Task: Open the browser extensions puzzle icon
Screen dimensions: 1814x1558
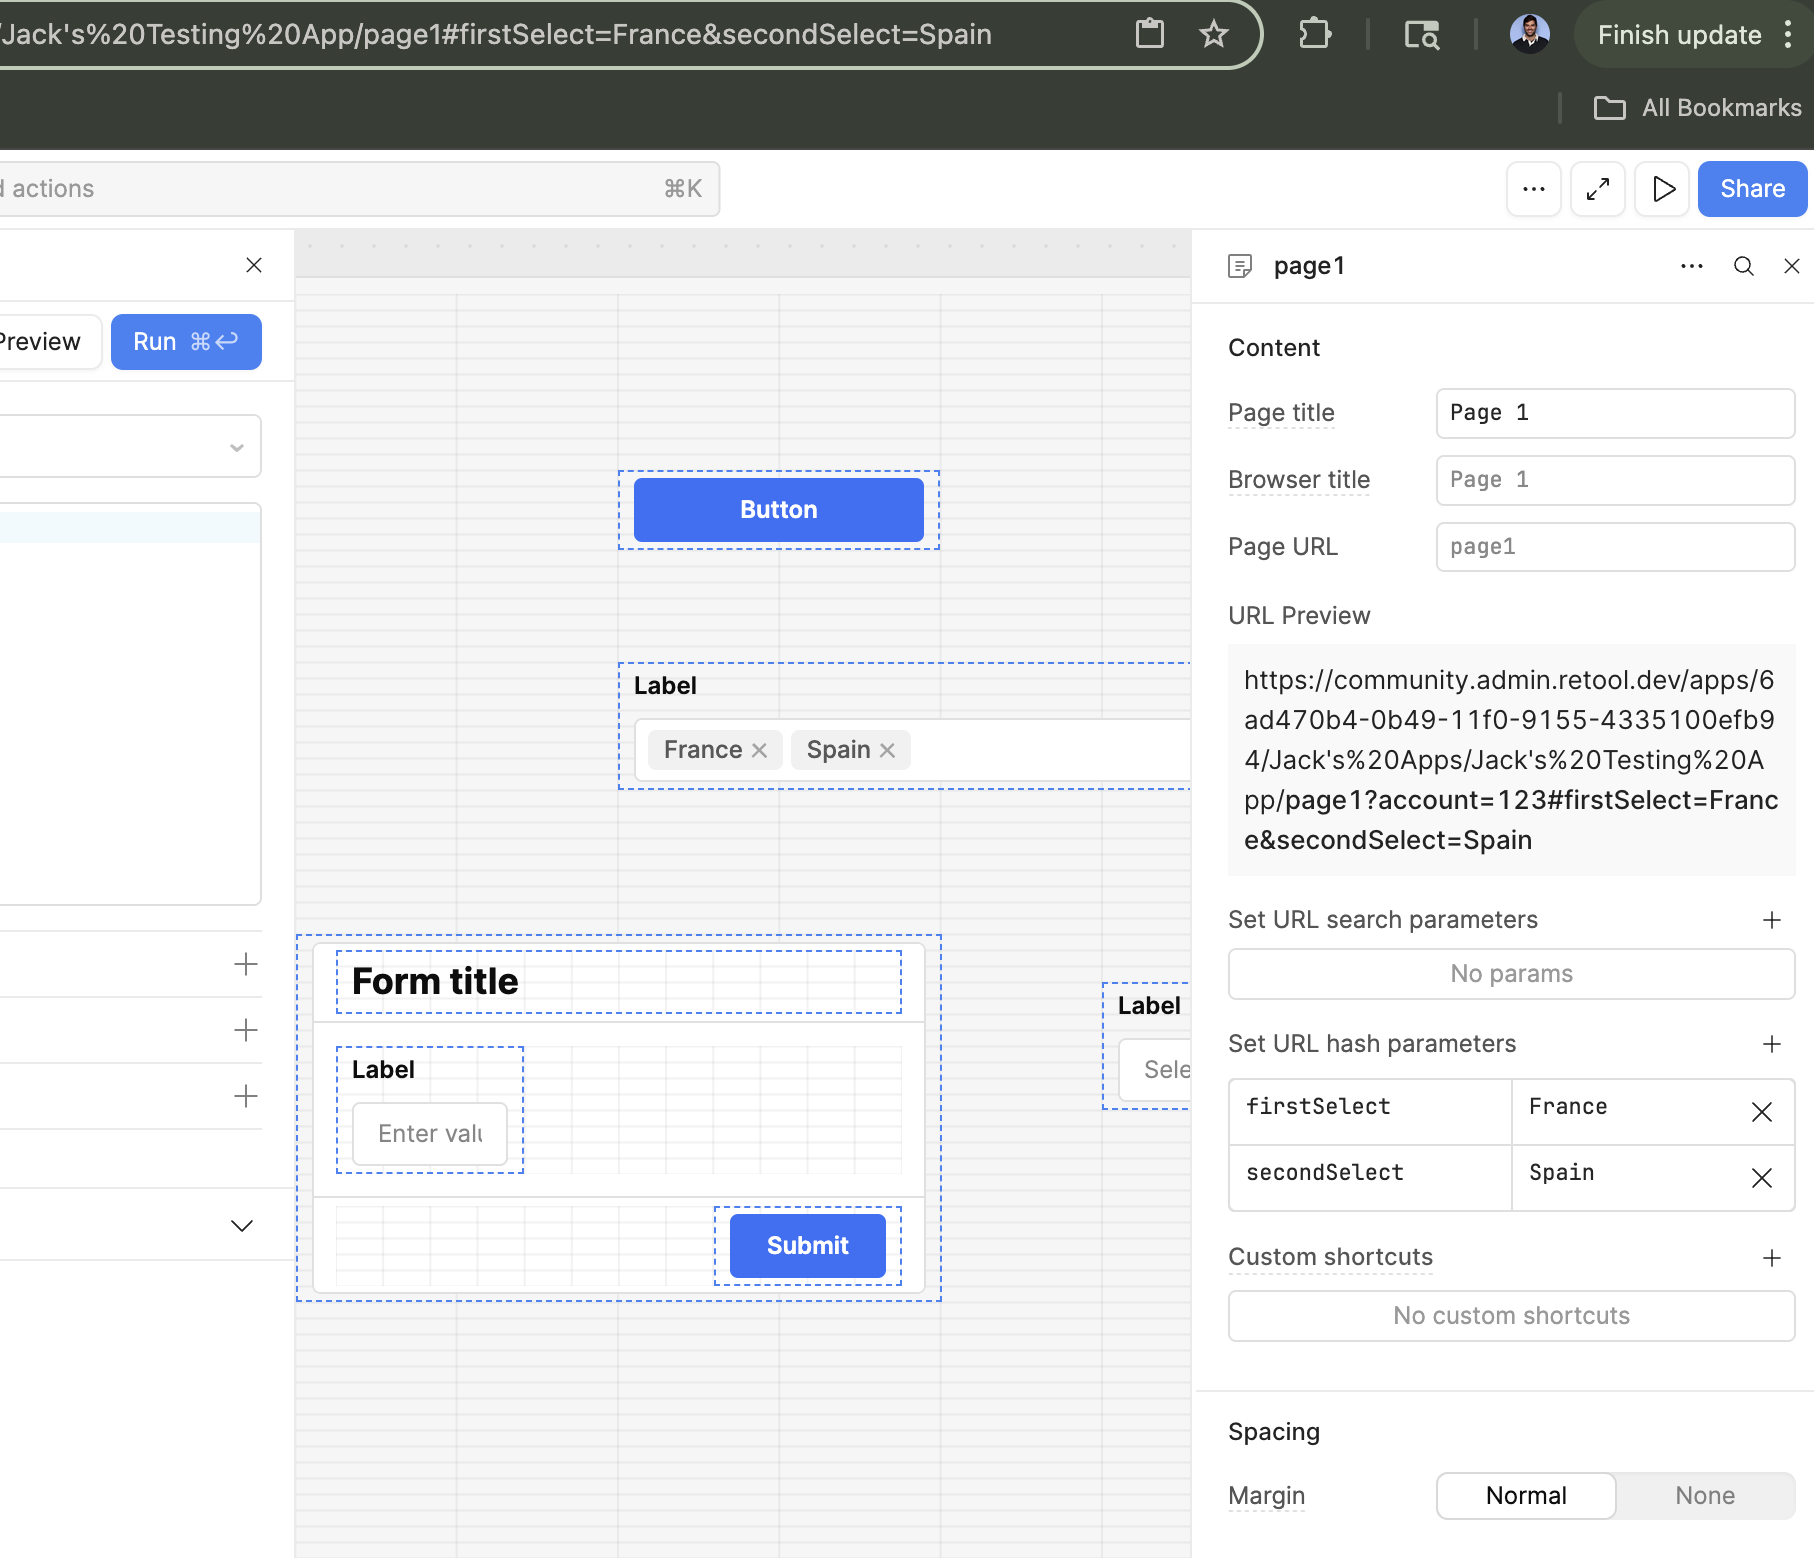Action: [1314, 35]
